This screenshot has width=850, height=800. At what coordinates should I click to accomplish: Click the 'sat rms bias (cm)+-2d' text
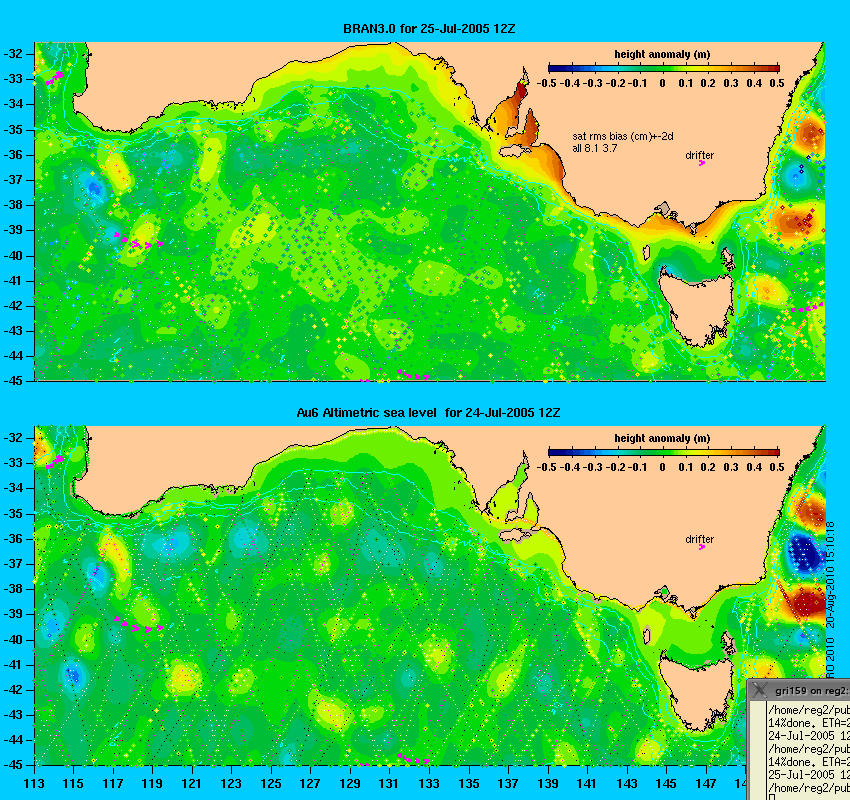pos(623,137)
